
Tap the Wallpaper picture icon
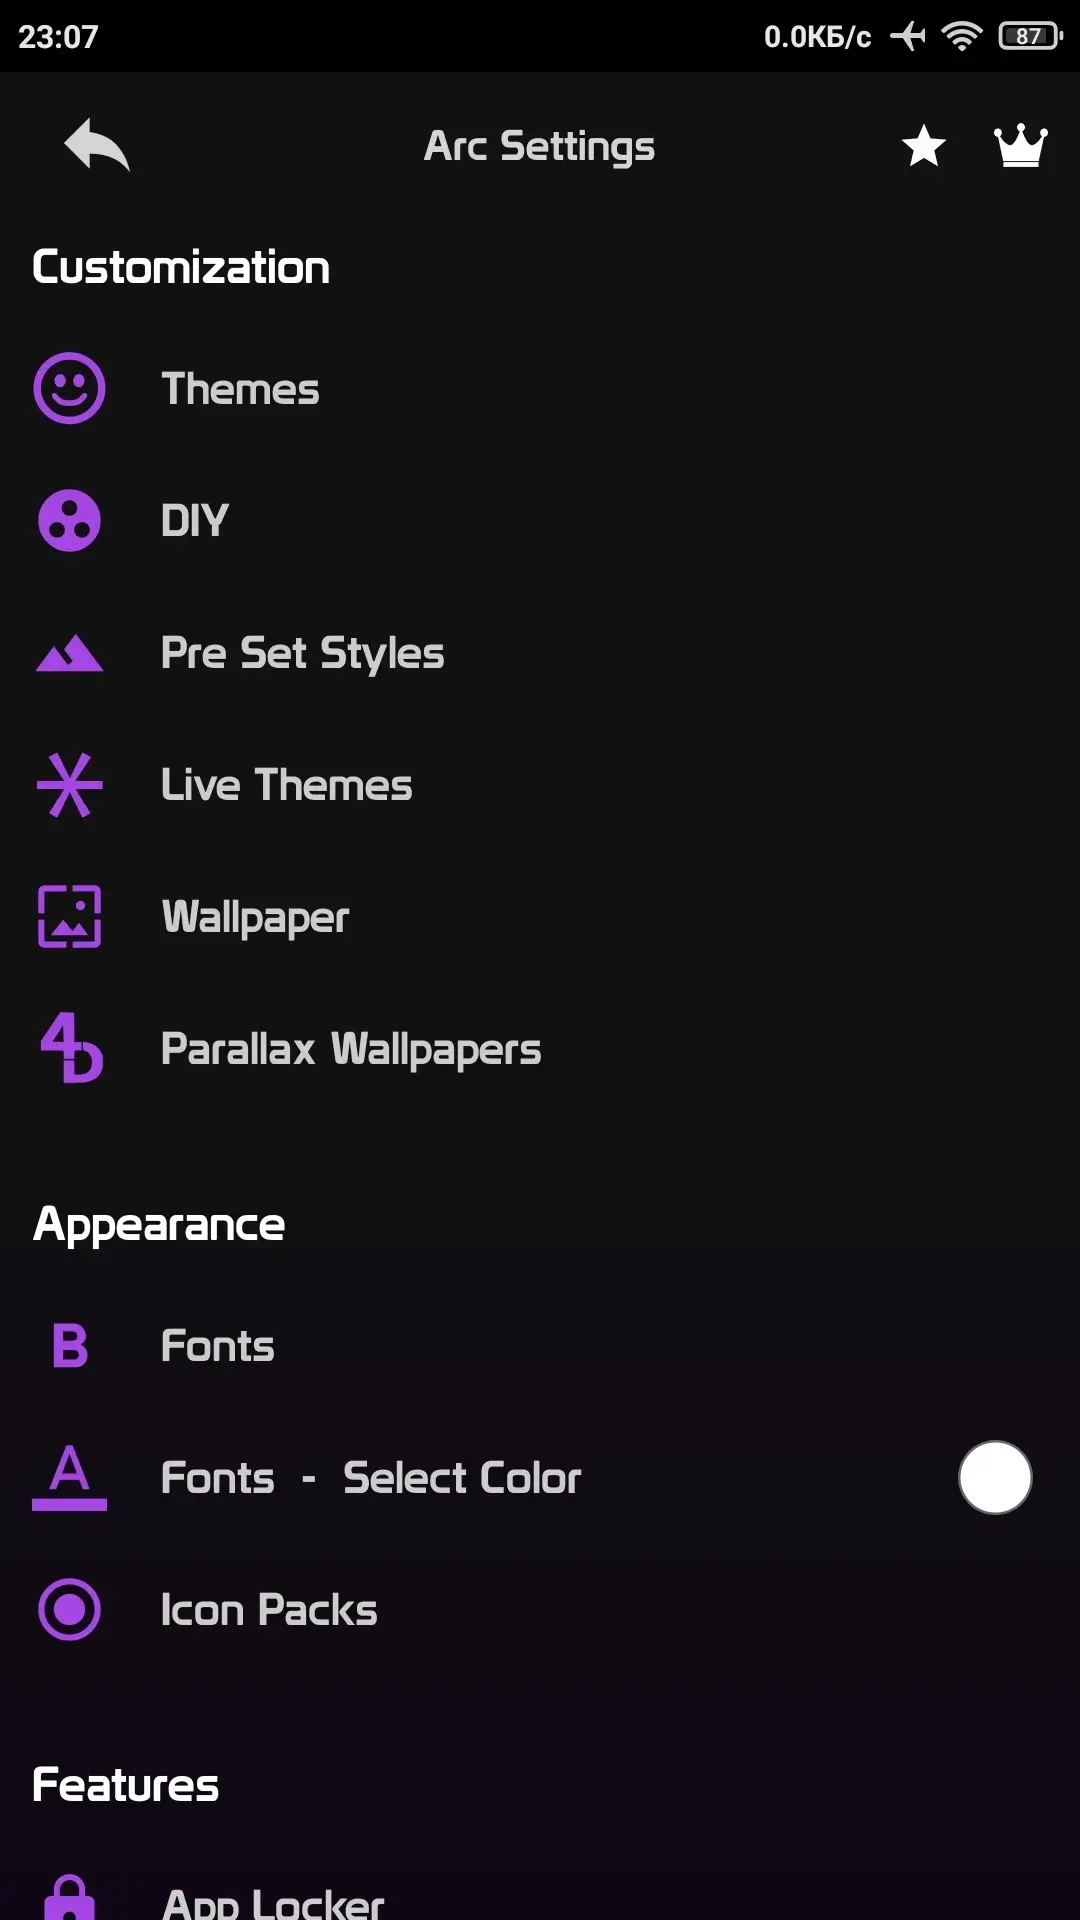click(69, 916)
